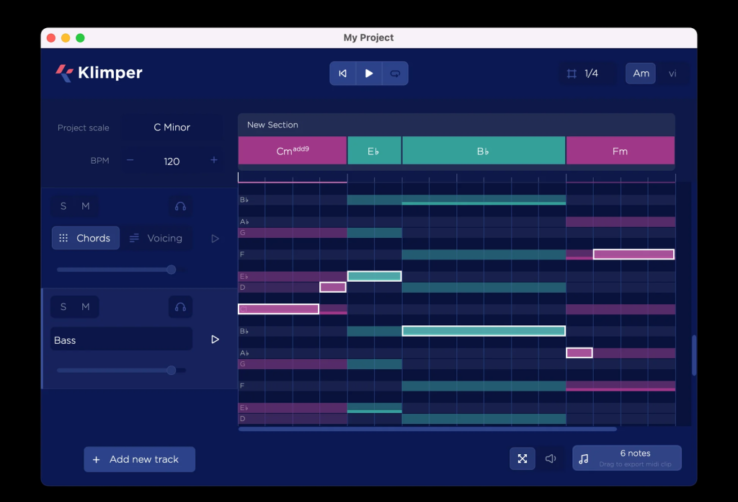Solo the Chords track with S
This screenshot has height=502, width=738.
63,206
